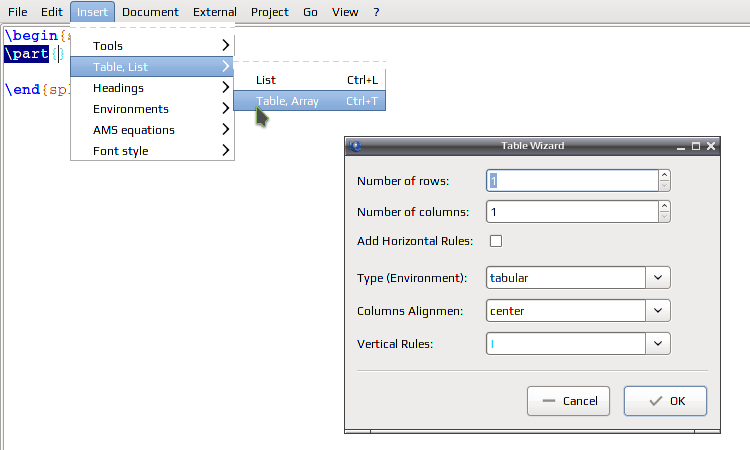Open the Go menu

coord(310,12)
